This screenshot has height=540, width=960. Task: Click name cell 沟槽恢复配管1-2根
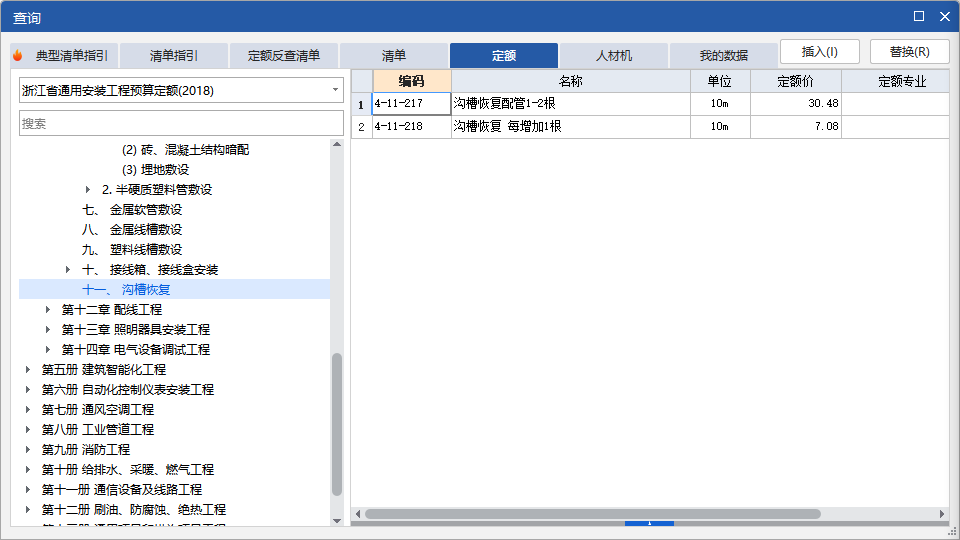click(571, 103)
